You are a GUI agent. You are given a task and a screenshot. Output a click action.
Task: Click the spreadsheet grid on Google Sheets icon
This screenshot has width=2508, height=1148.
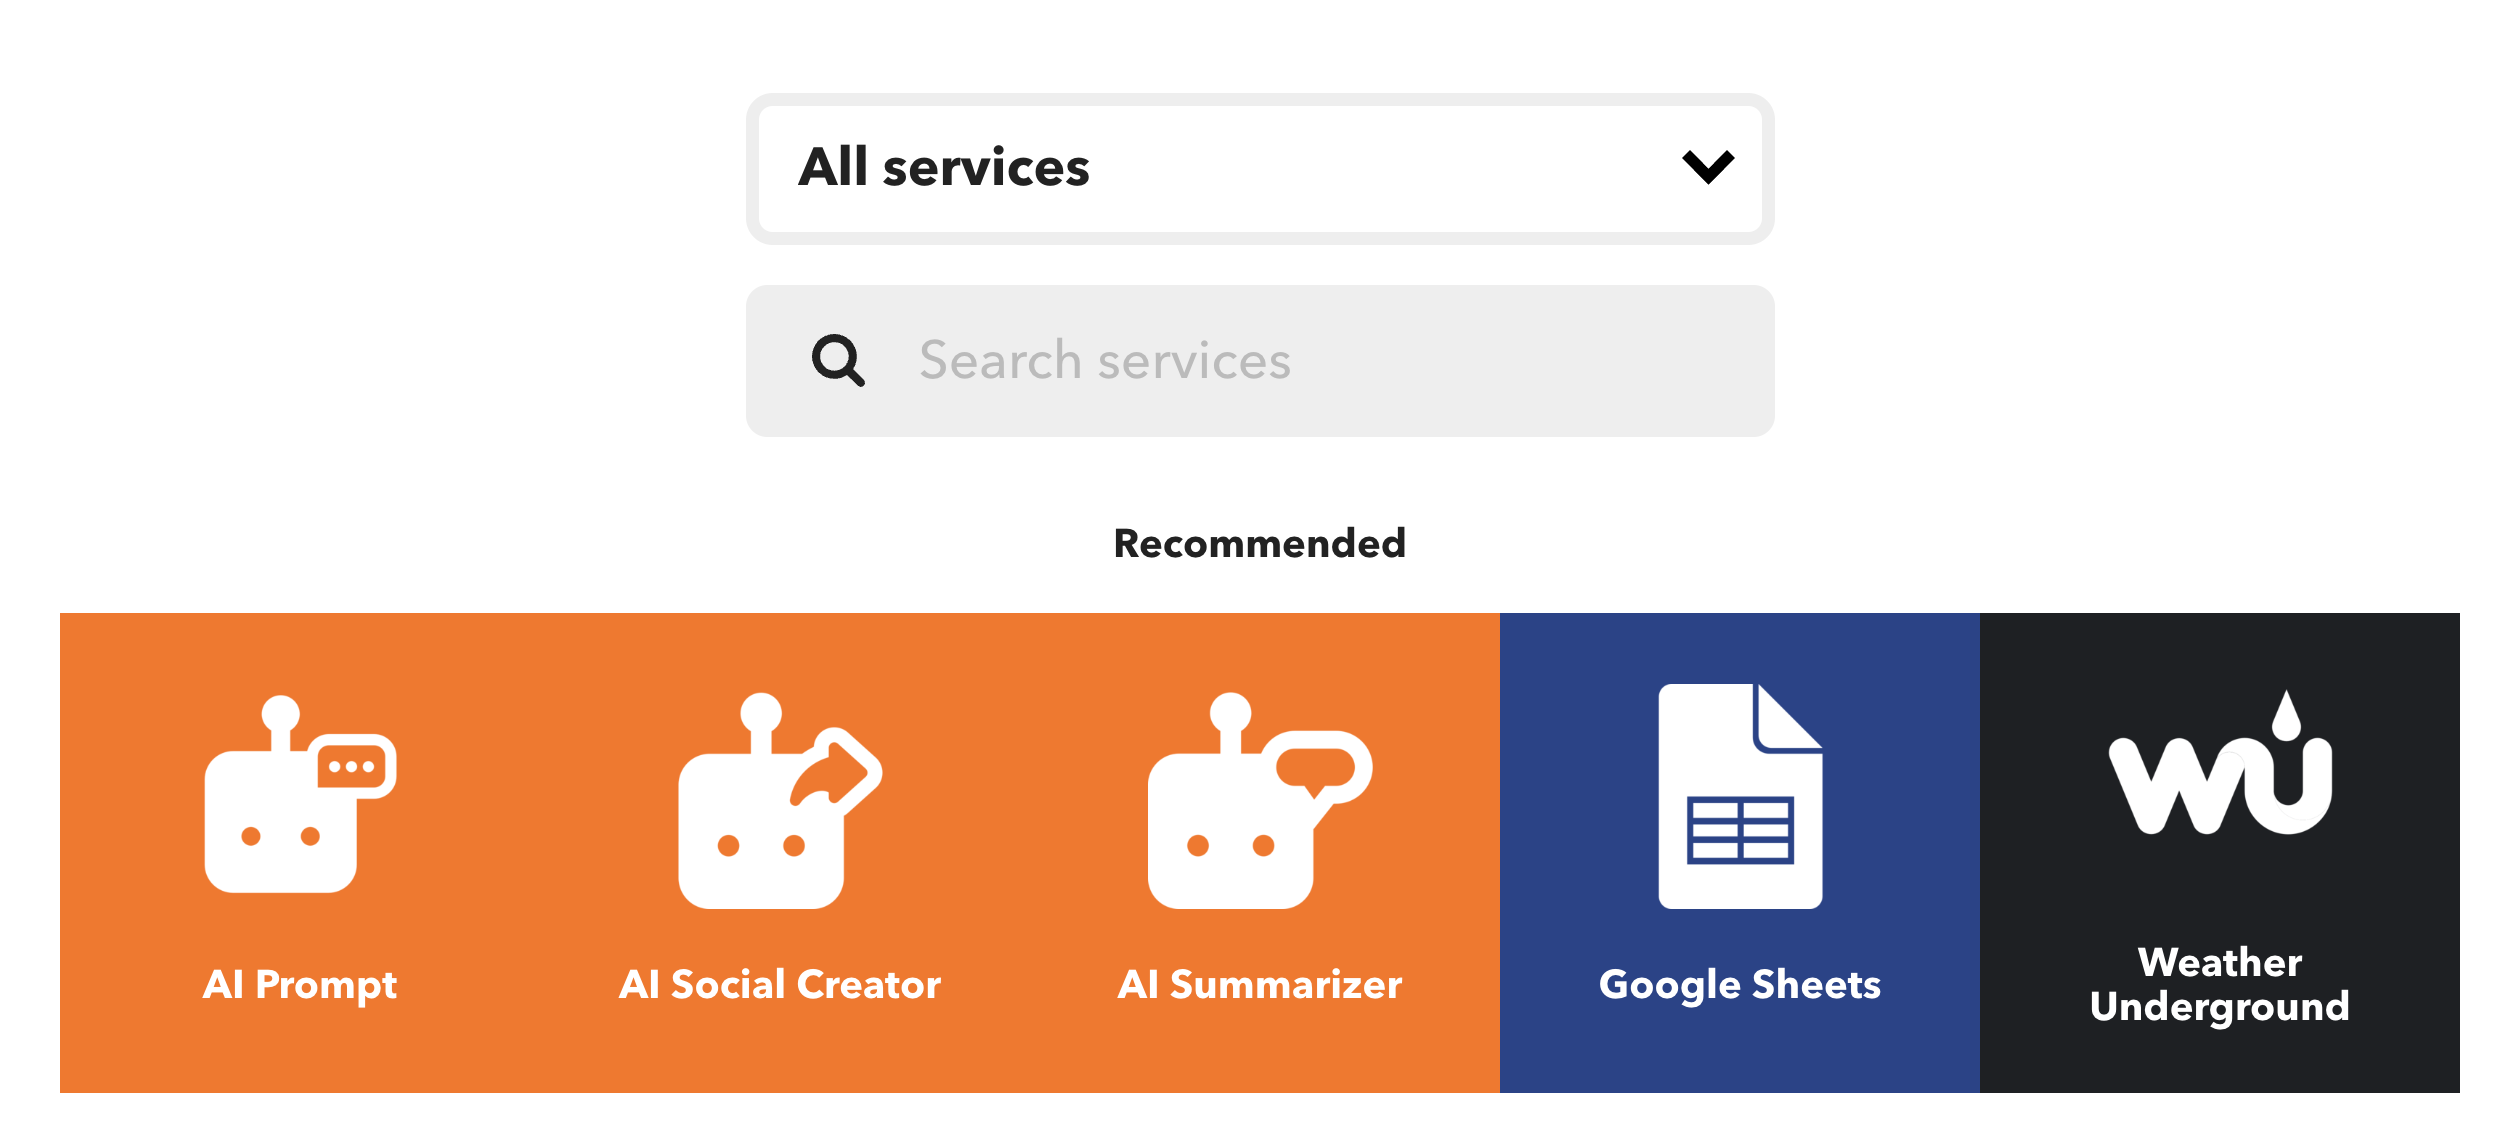point(1740,830)
